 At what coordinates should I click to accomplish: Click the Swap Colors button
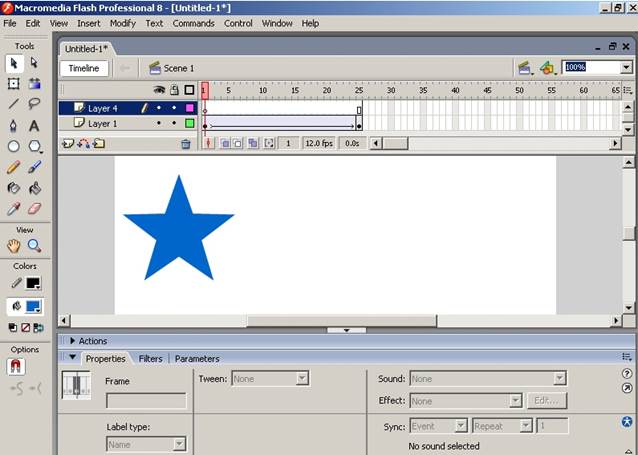pyautogui.click(x=39, y=328)
